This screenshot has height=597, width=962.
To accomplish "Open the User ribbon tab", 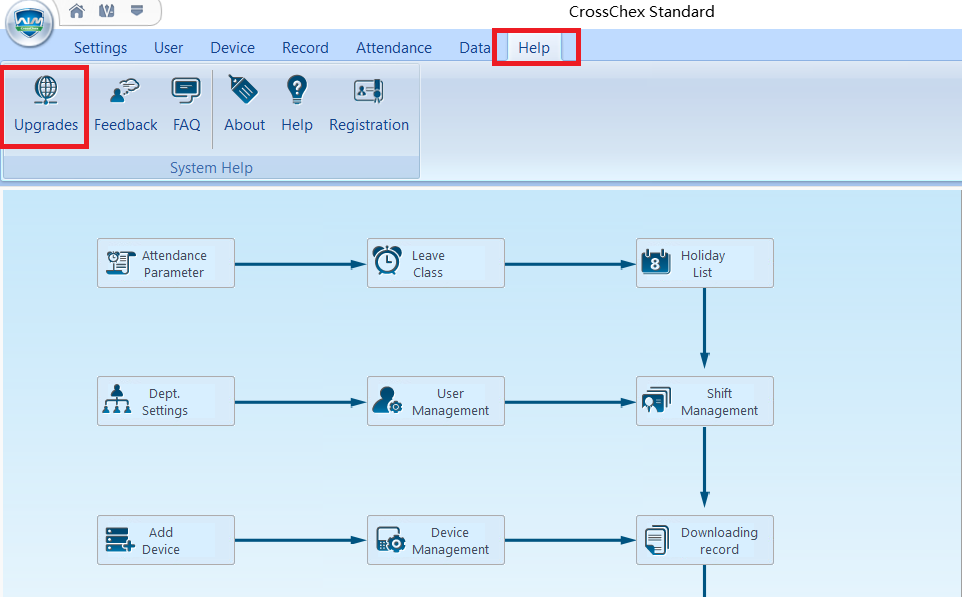I will pos(168,48).
